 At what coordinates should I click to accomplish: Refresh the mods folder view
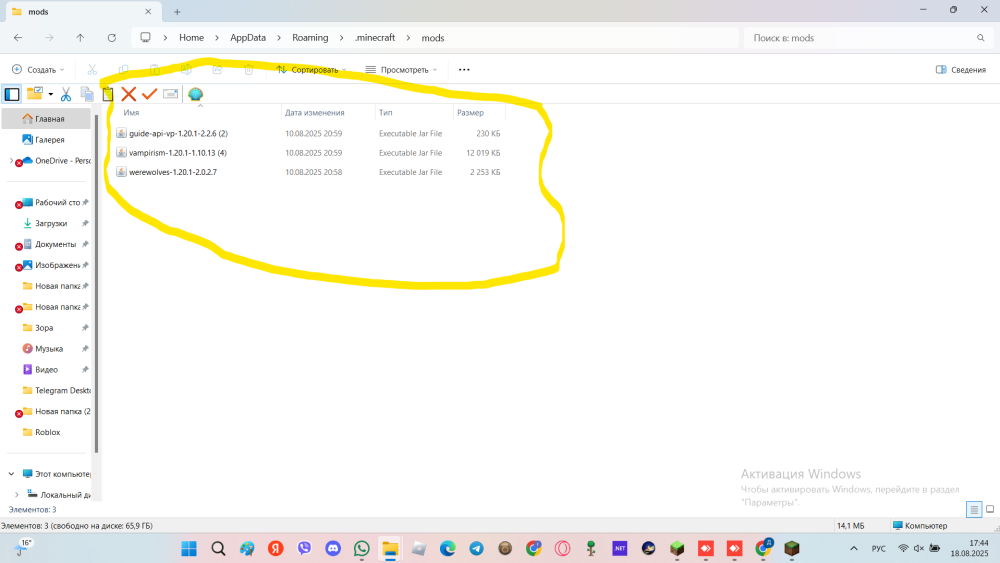coord(112,38)
